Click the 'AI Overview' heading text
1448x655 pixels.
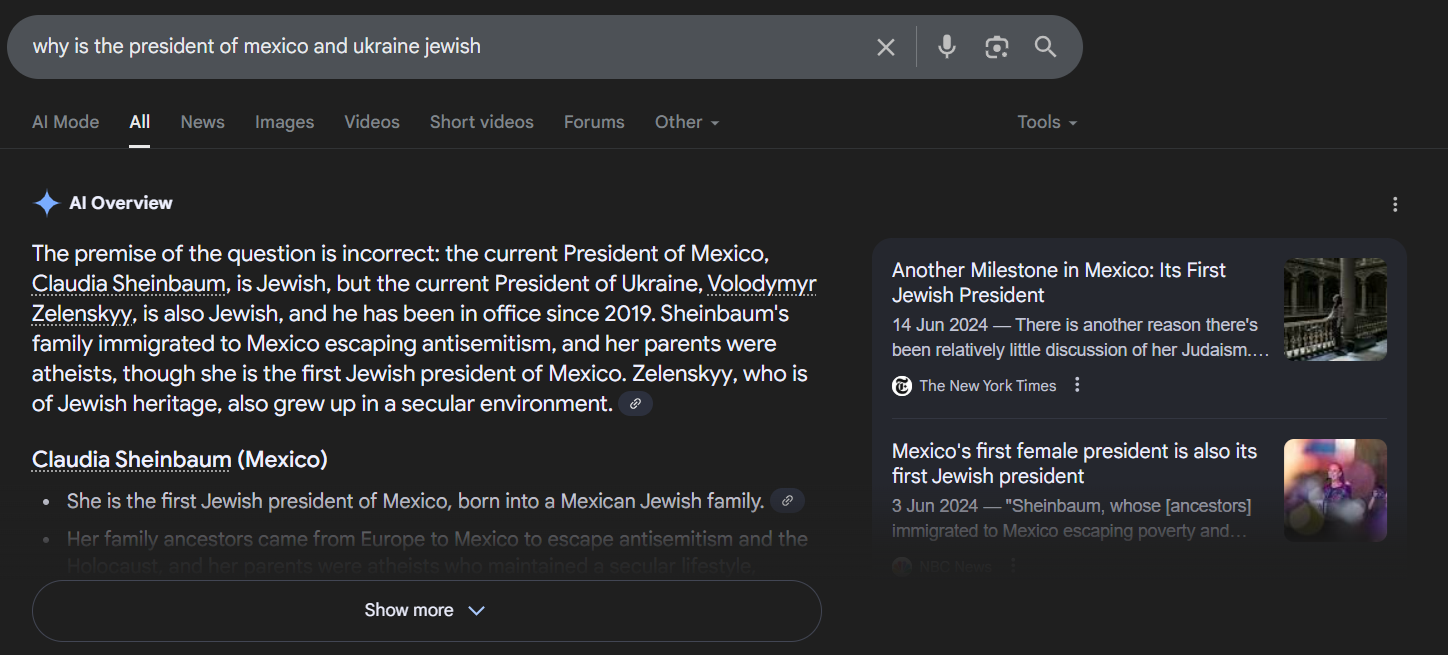(x=121, y=203)
